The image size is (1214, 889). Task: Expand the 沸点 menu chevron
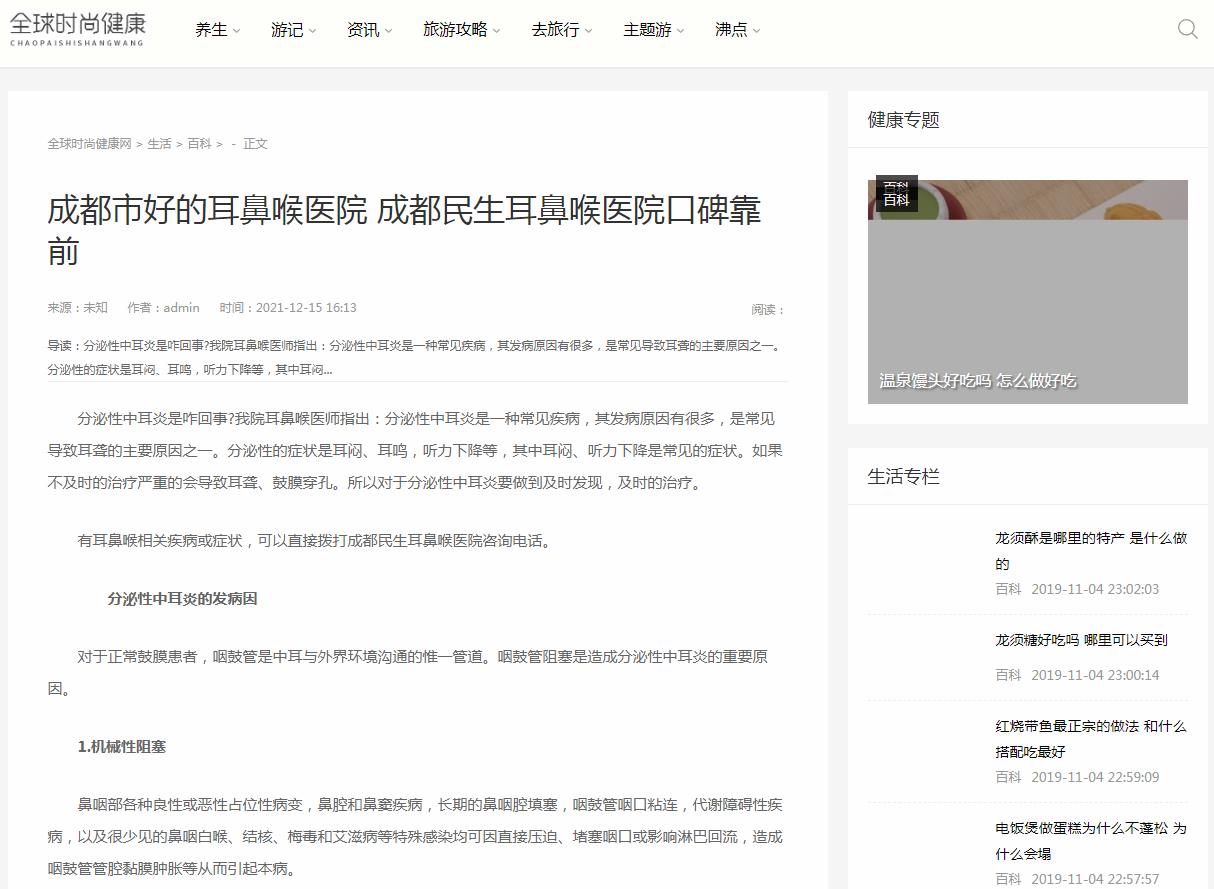pos(757,31)
